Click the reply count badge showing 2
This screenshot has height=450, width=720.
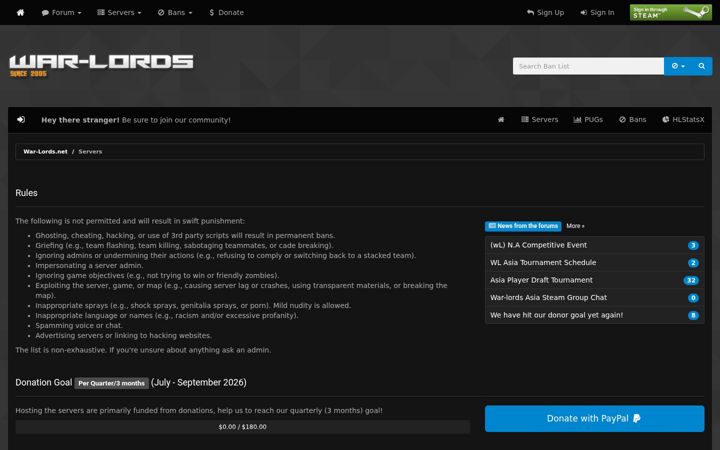(693, 263)
